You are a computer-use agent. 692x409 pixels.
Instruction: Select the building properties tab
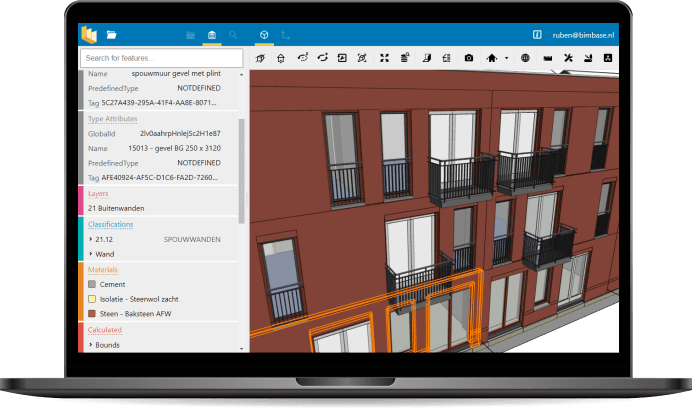[211, 35]
